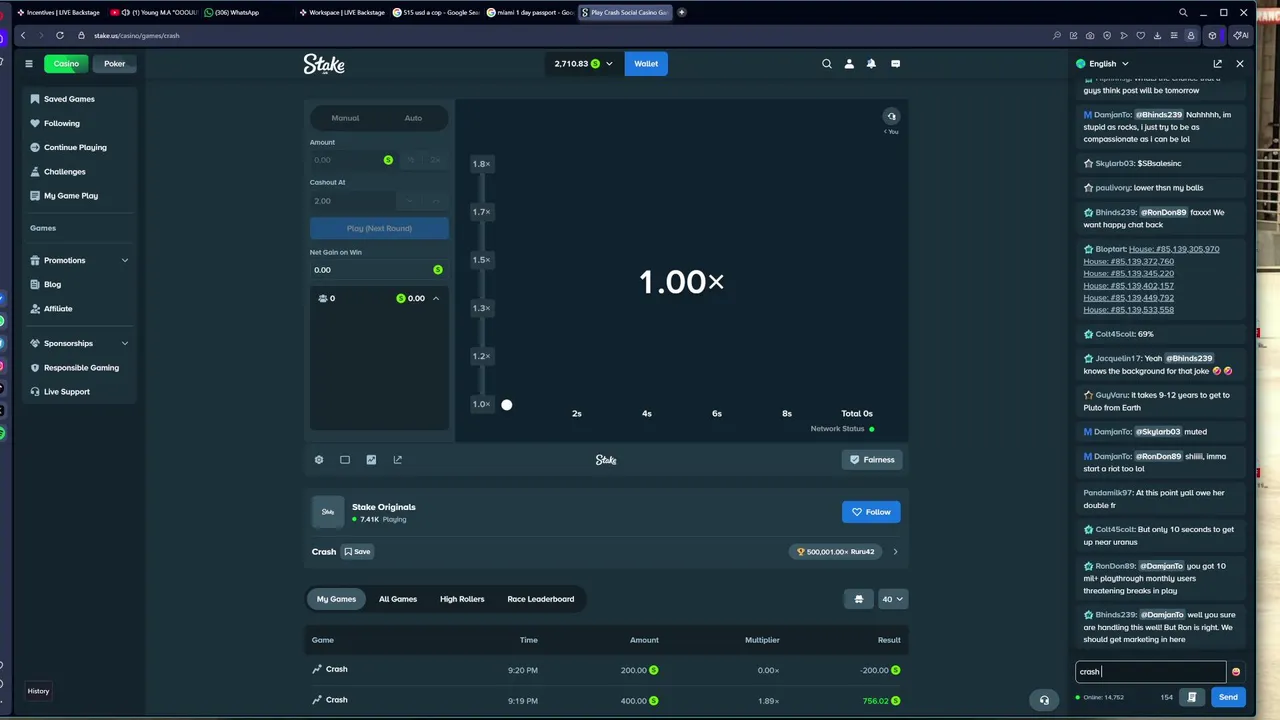
Task: Focus the chat message field
Action: [1150, 672]
